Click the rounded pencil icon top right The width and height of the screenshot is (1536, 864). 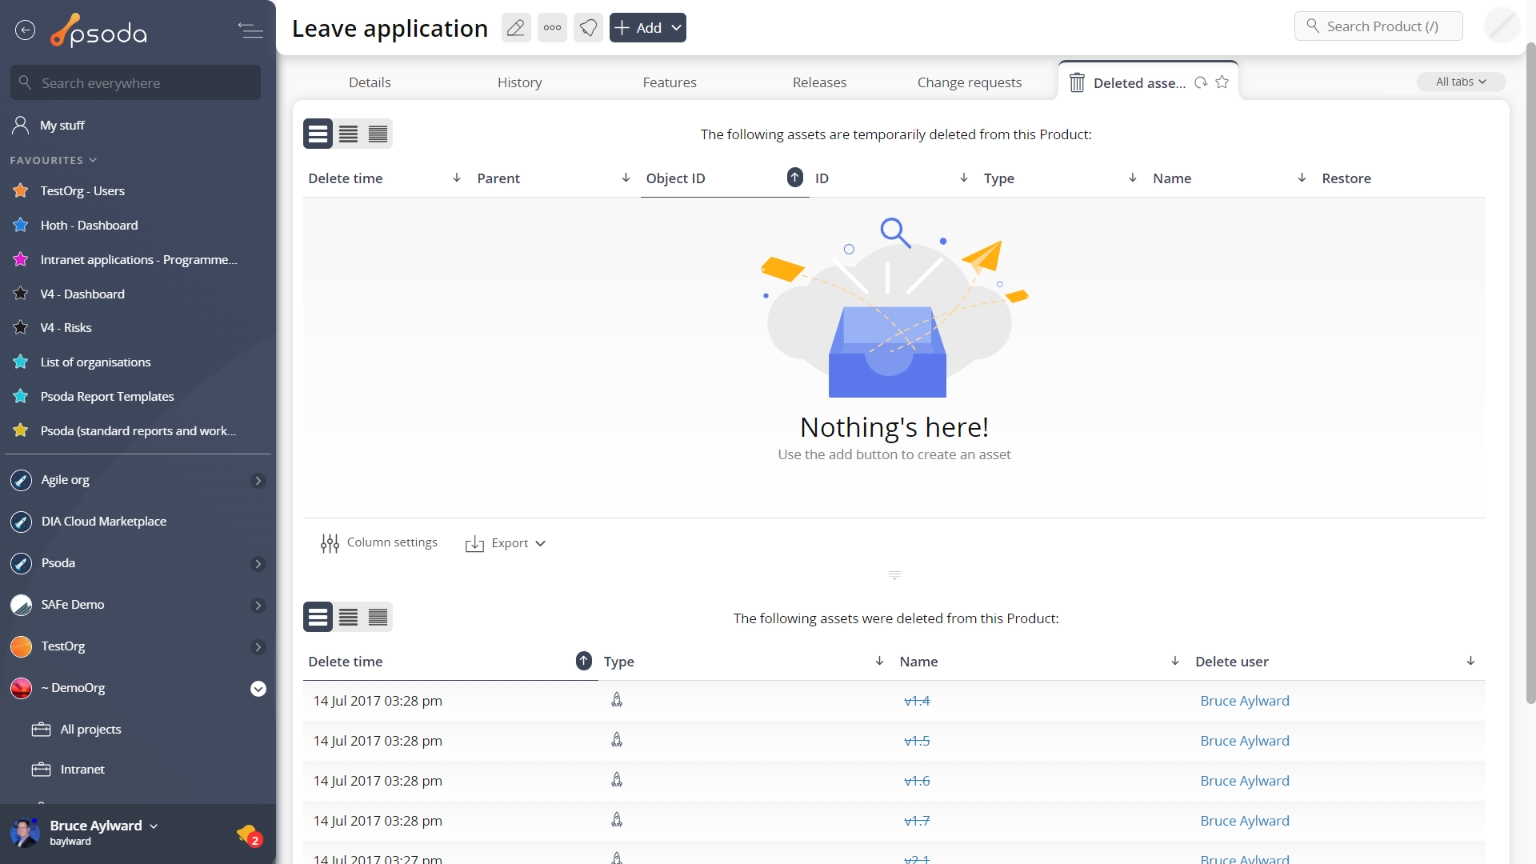[1502, 26]
